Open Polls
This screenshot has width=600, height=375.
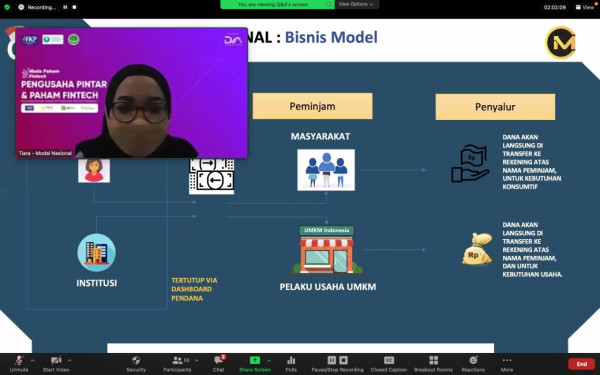tap(291, 364)
